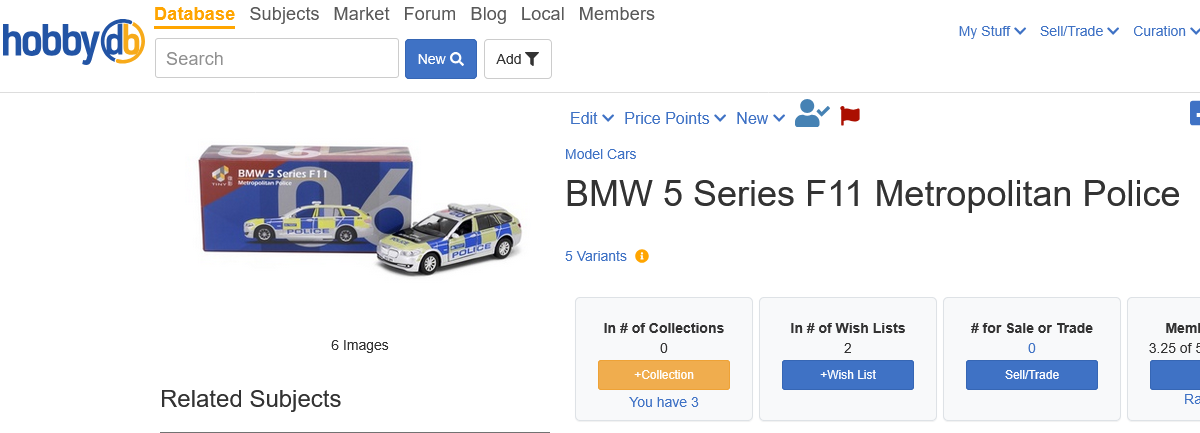The width and height of the screenshot is (1200, 433).
Task: Open the Forum tab
Action: click(429, 14)
